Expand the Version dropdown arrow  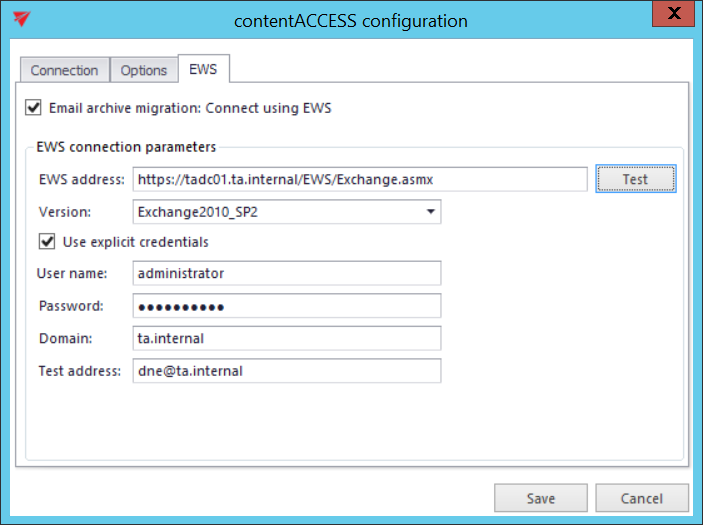click(x=430, y=212)
